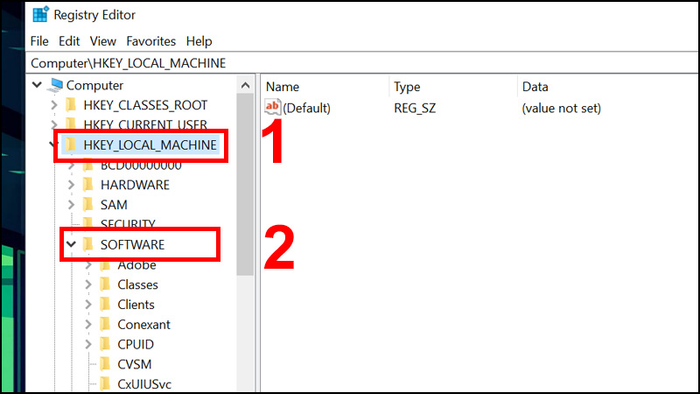Open the Favorites menu

151,41
